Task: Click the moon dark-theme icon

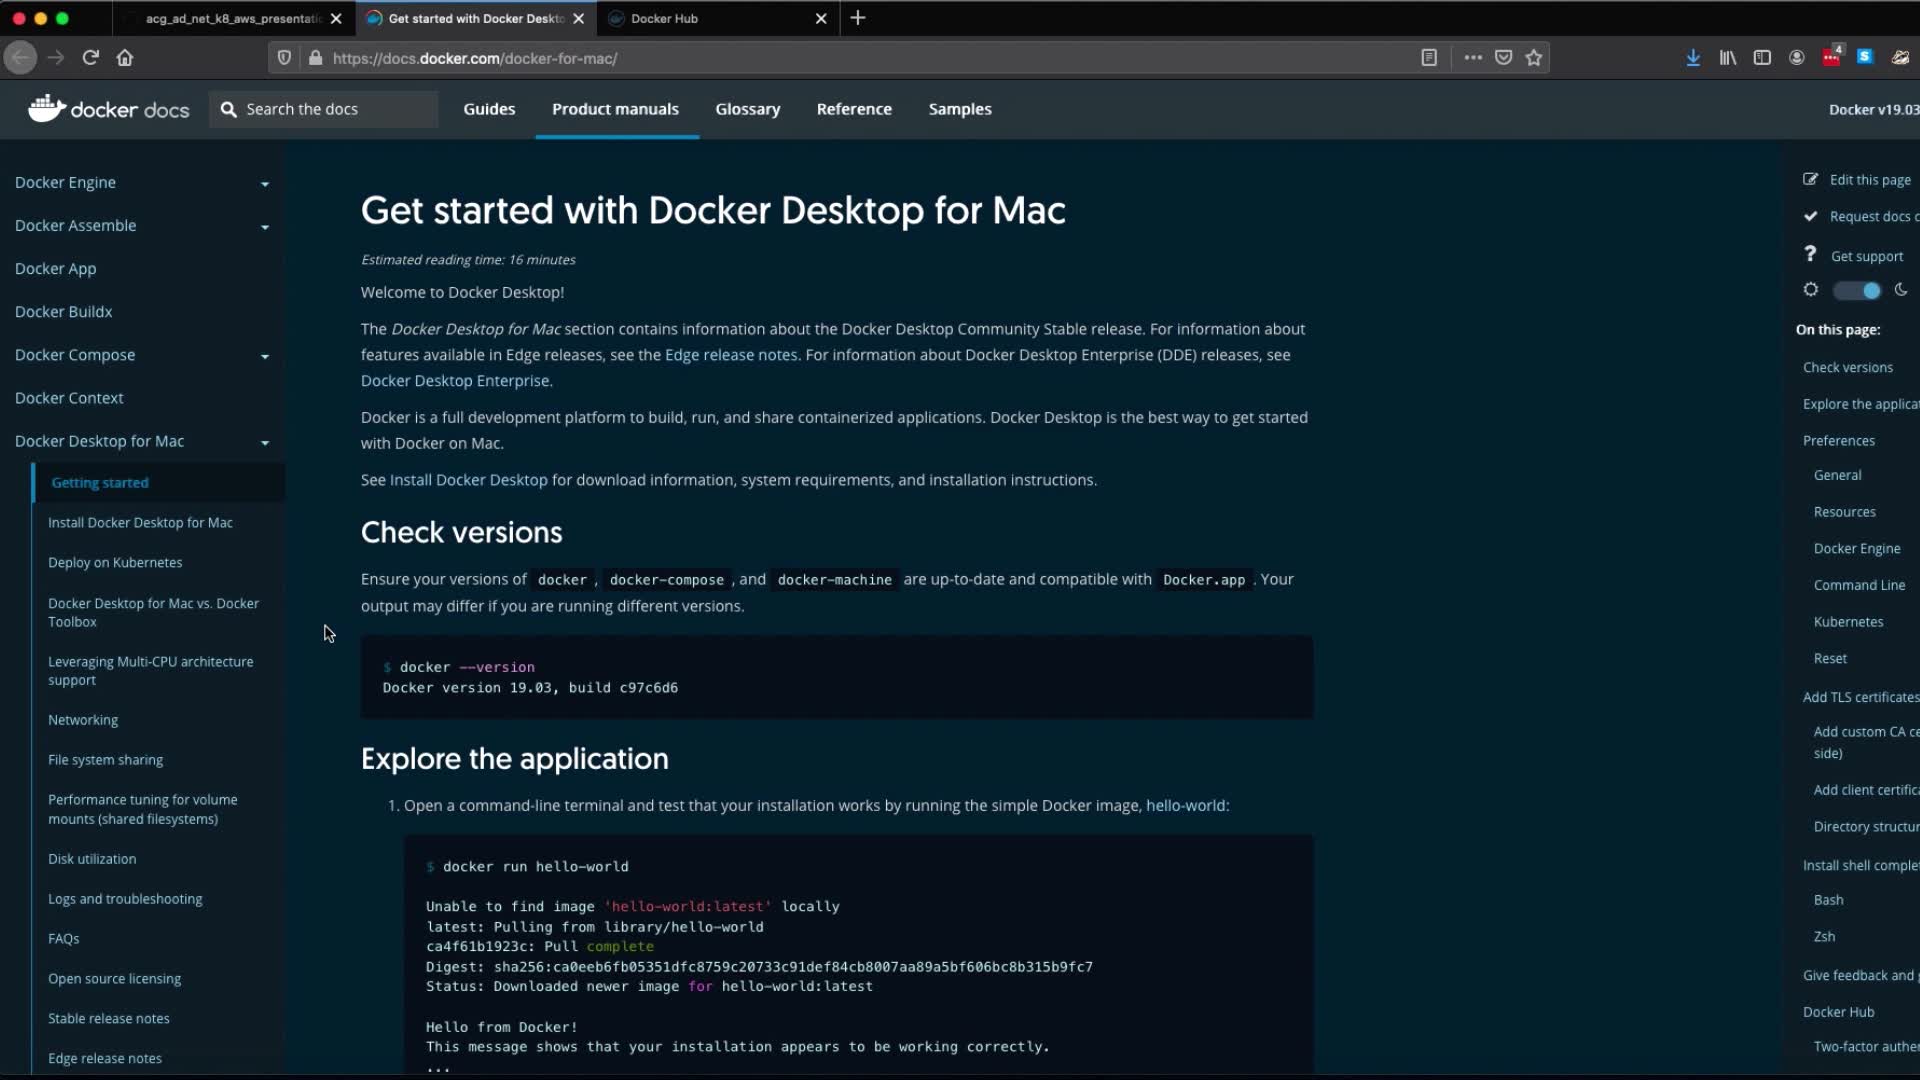Action: click(1901, 290)
